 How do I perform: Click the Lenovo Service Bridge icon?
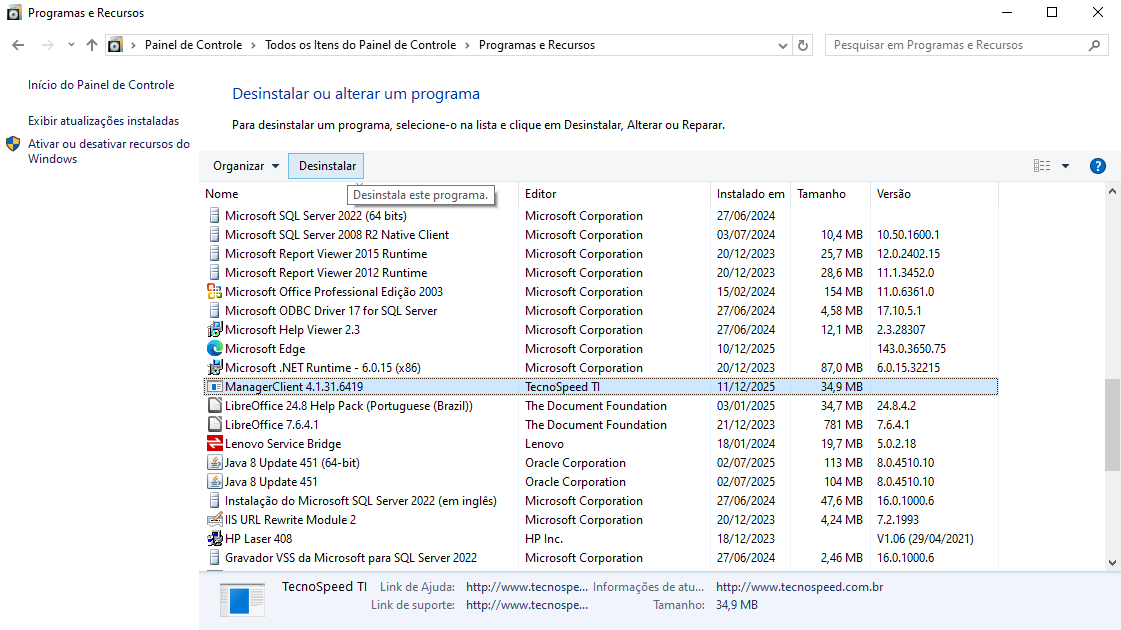214,444
